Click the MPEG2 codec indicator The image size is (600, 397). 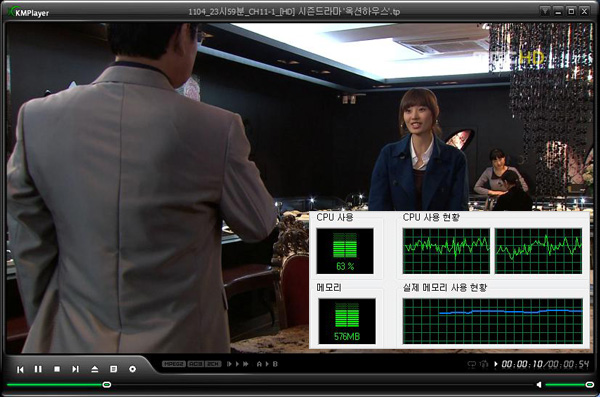click(174, 364)
